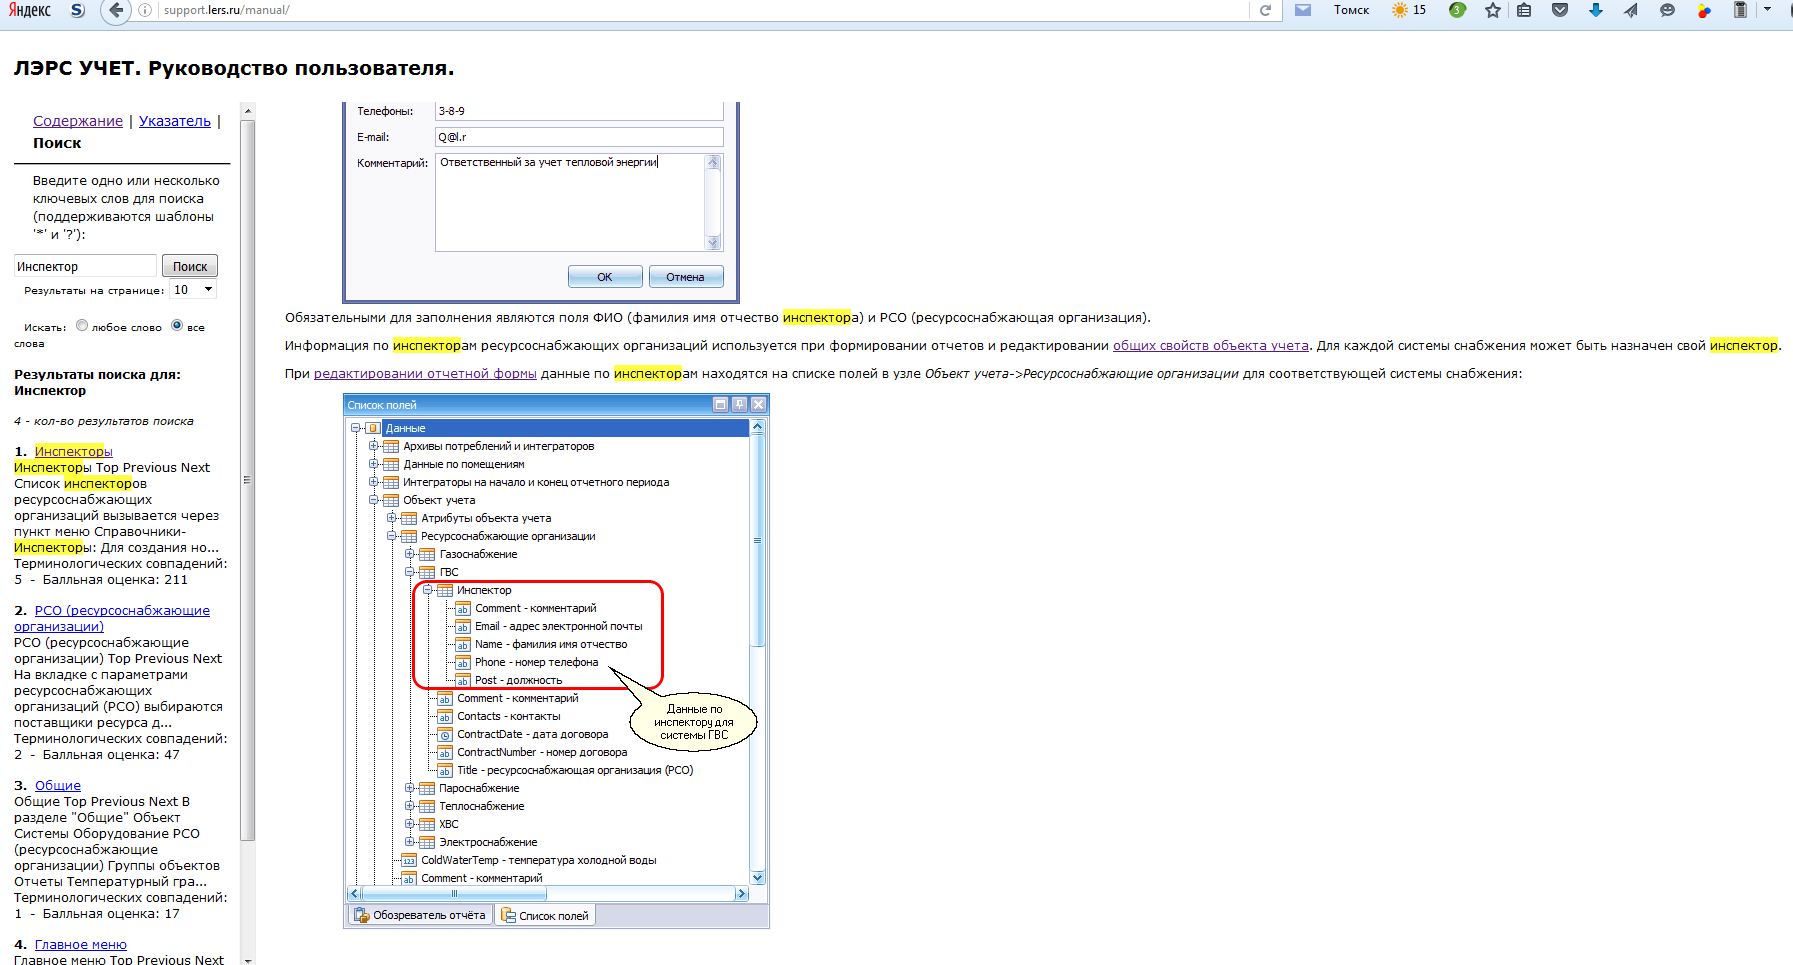Click the Pocket save icon
The width and height of the screenshot is (1793, 965).
point(1560,10)
